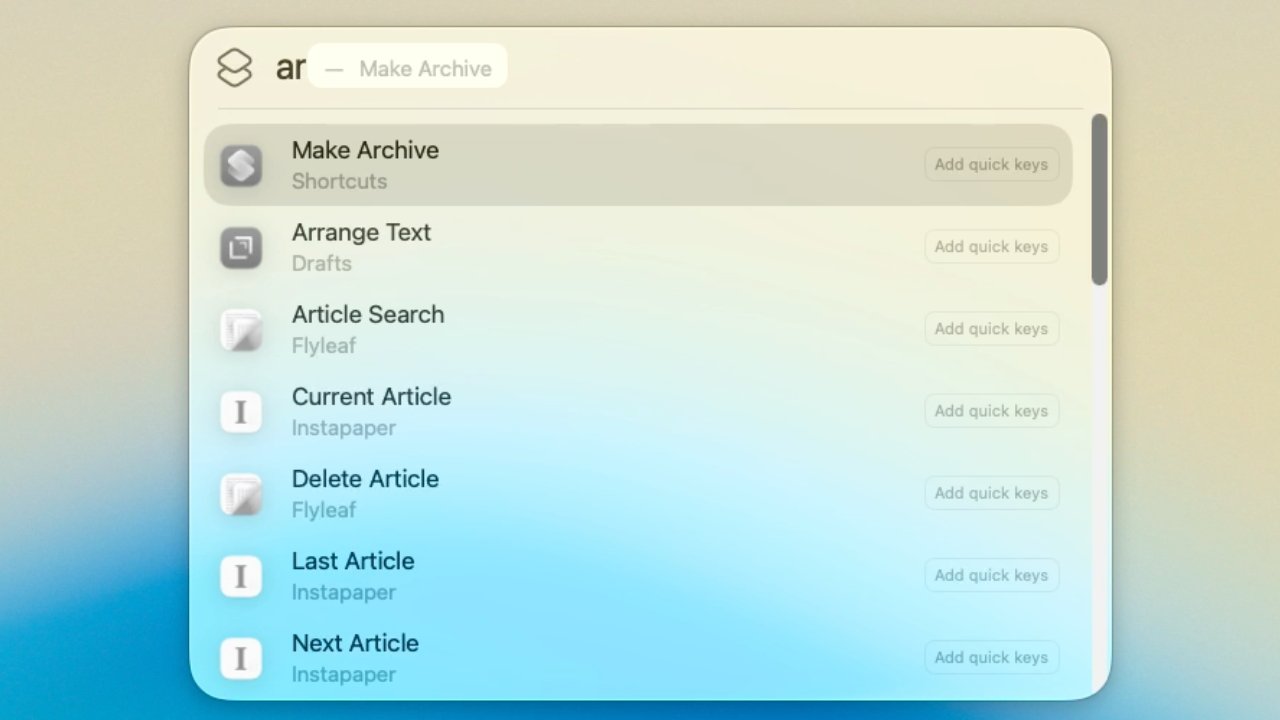Click the Make Archive autocomplete suggestion
Screen dimensions: 1280x720
pyautogui.click(x=407, y=66)
